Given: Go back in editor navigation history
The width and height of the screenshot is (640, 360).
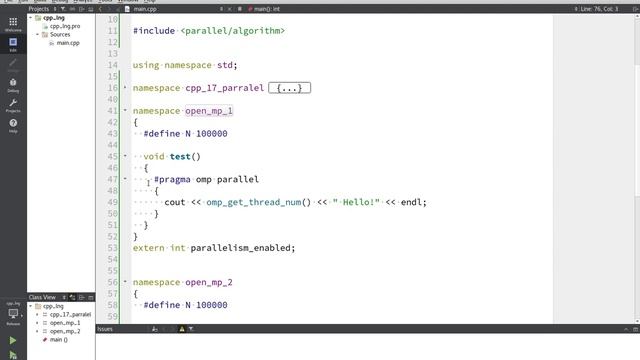Looking at the screenshot, I should point(100,9).
